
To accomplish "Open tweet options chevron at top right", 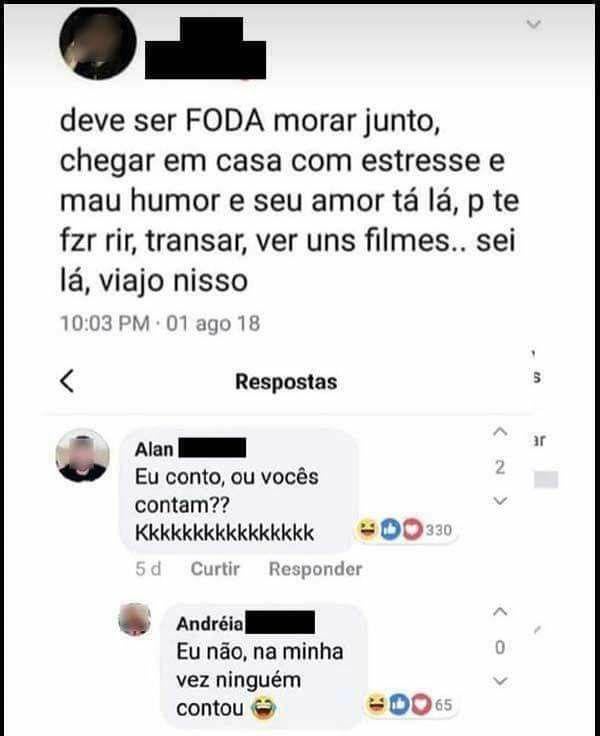I will 534,24.
